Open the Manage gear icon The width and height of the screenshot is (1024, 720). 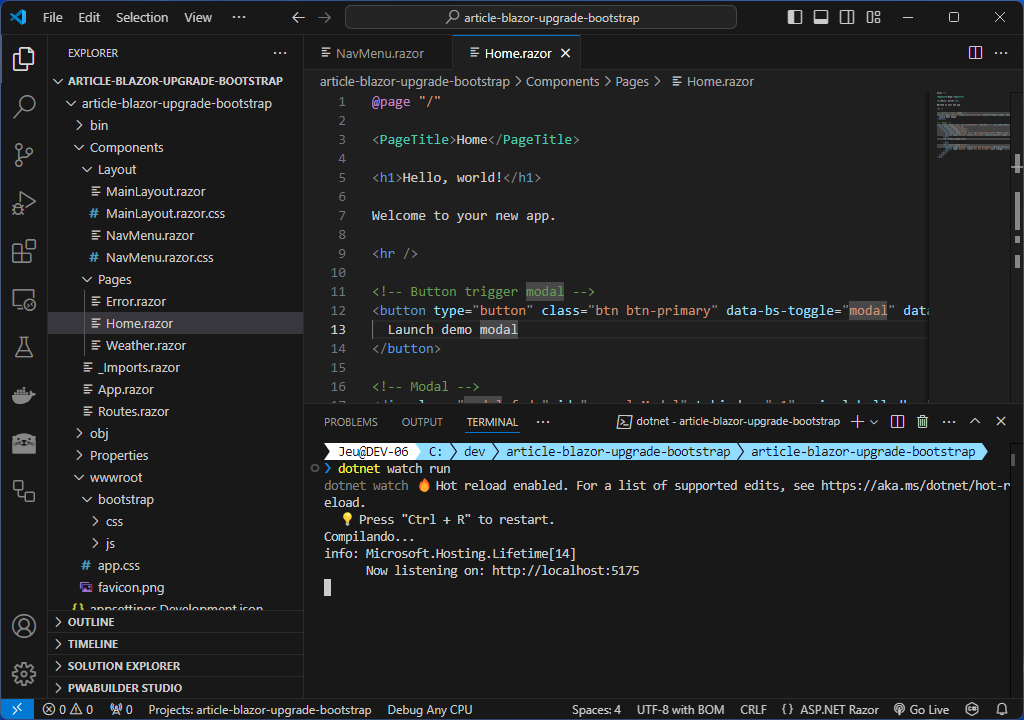24,674
